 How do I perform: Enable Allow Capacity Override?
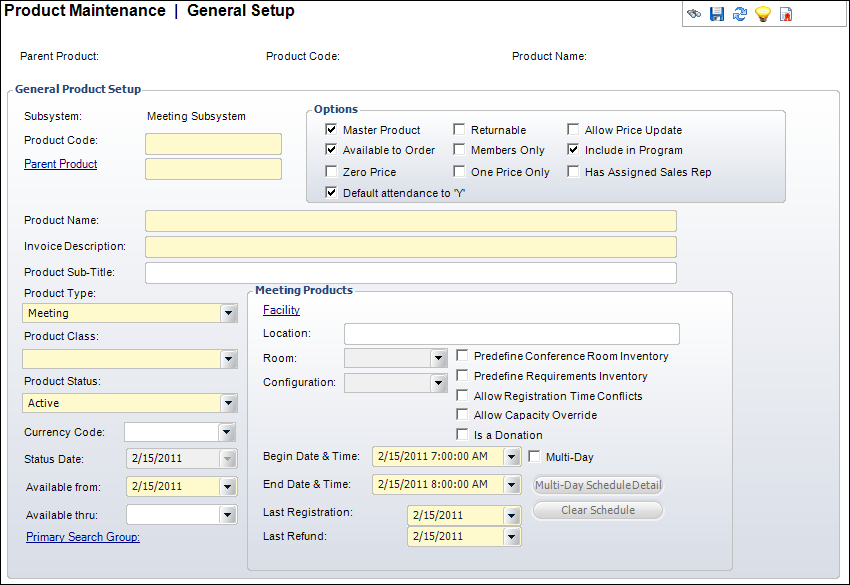point(463,415)
